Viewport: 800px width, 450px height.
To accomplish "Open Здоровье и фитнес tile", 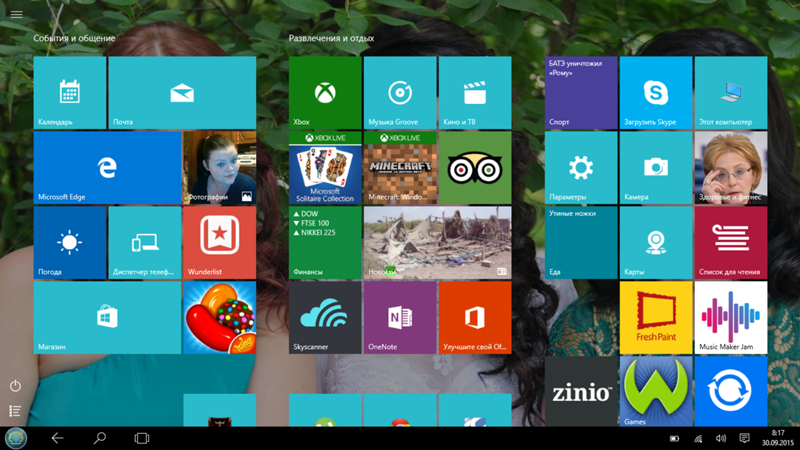I will click(x=731, y=167).
